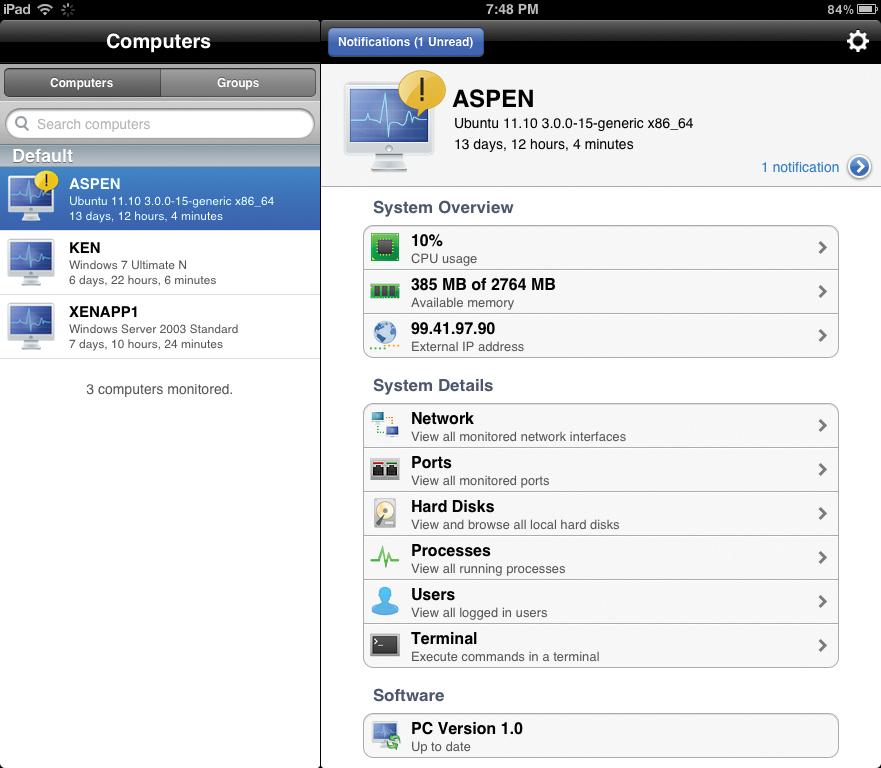Tap ASPEN's yellow alert badge icon
881x768 pixels.
[x=421, y=89]
